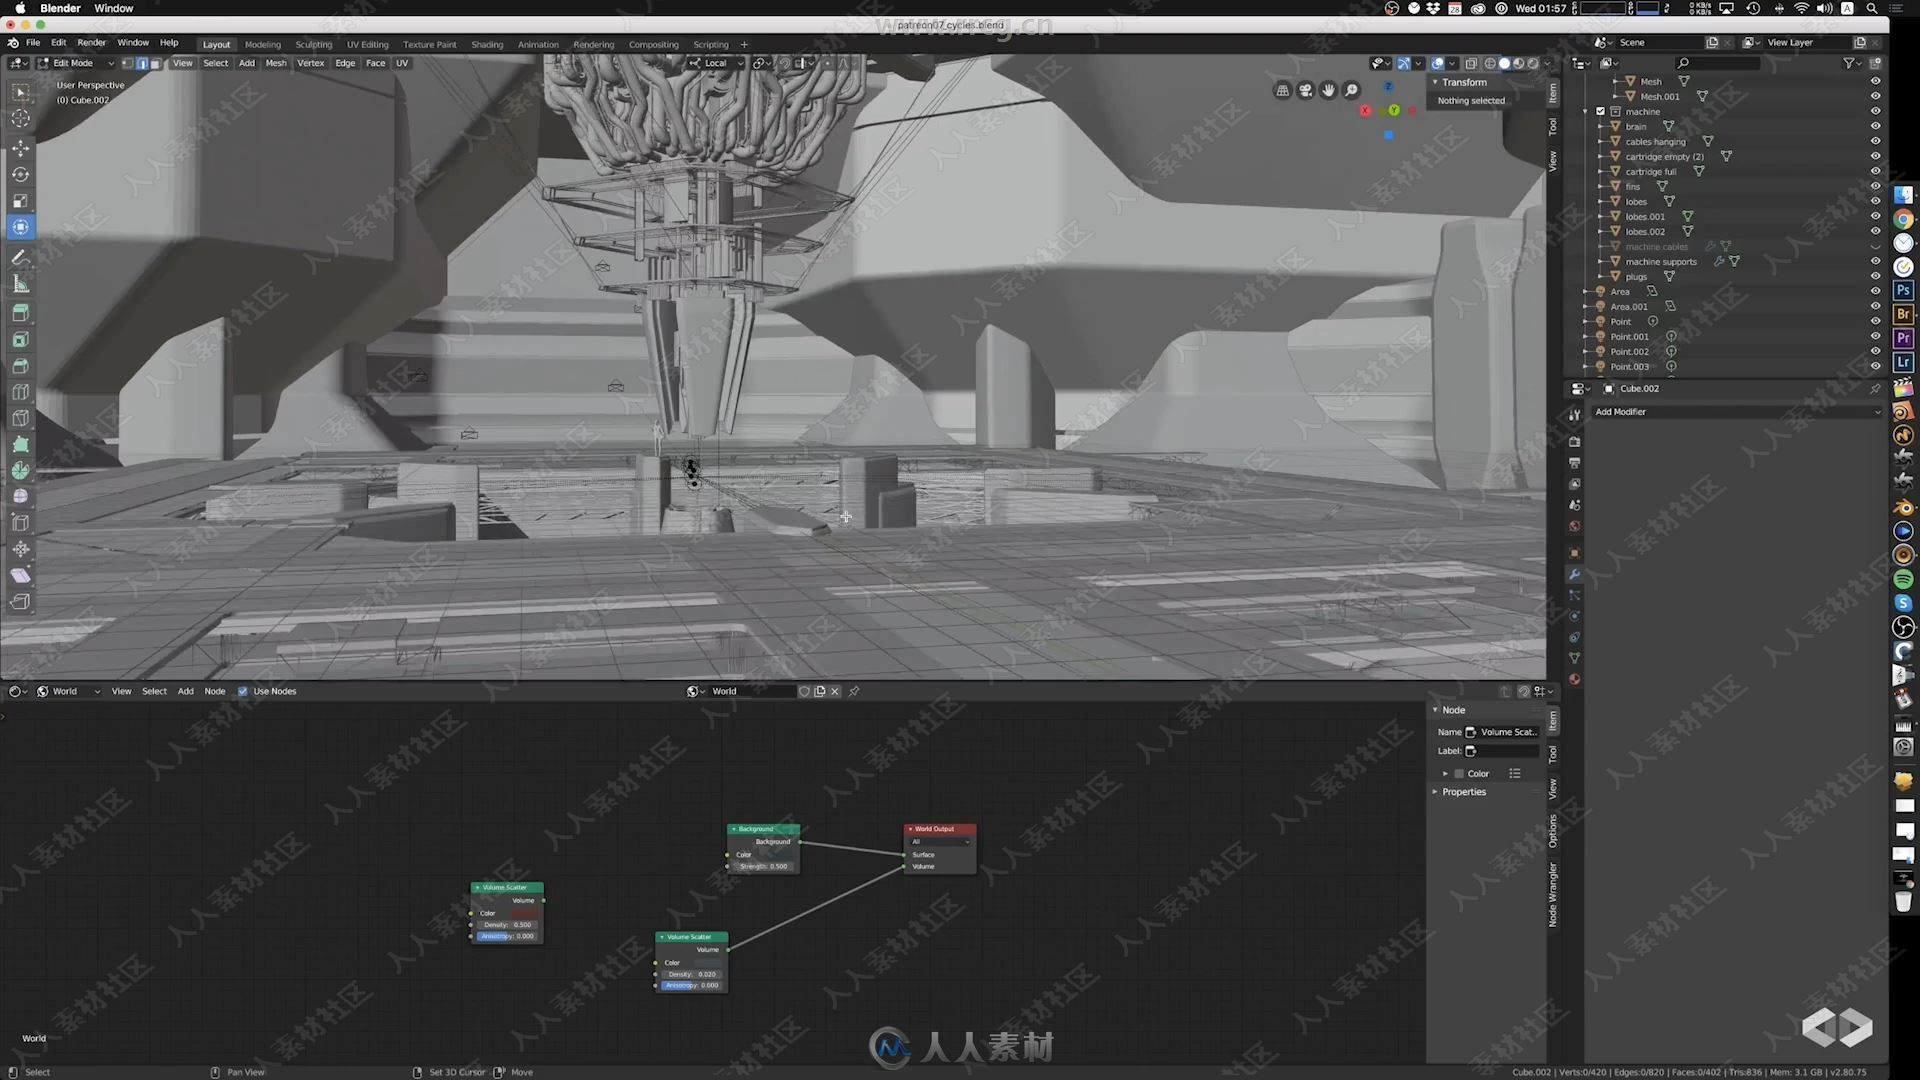Uncheck the machine collection checkbox
This screenshot has height=1080, width=1920.
pyautogui.click(x=1600, y=111)
